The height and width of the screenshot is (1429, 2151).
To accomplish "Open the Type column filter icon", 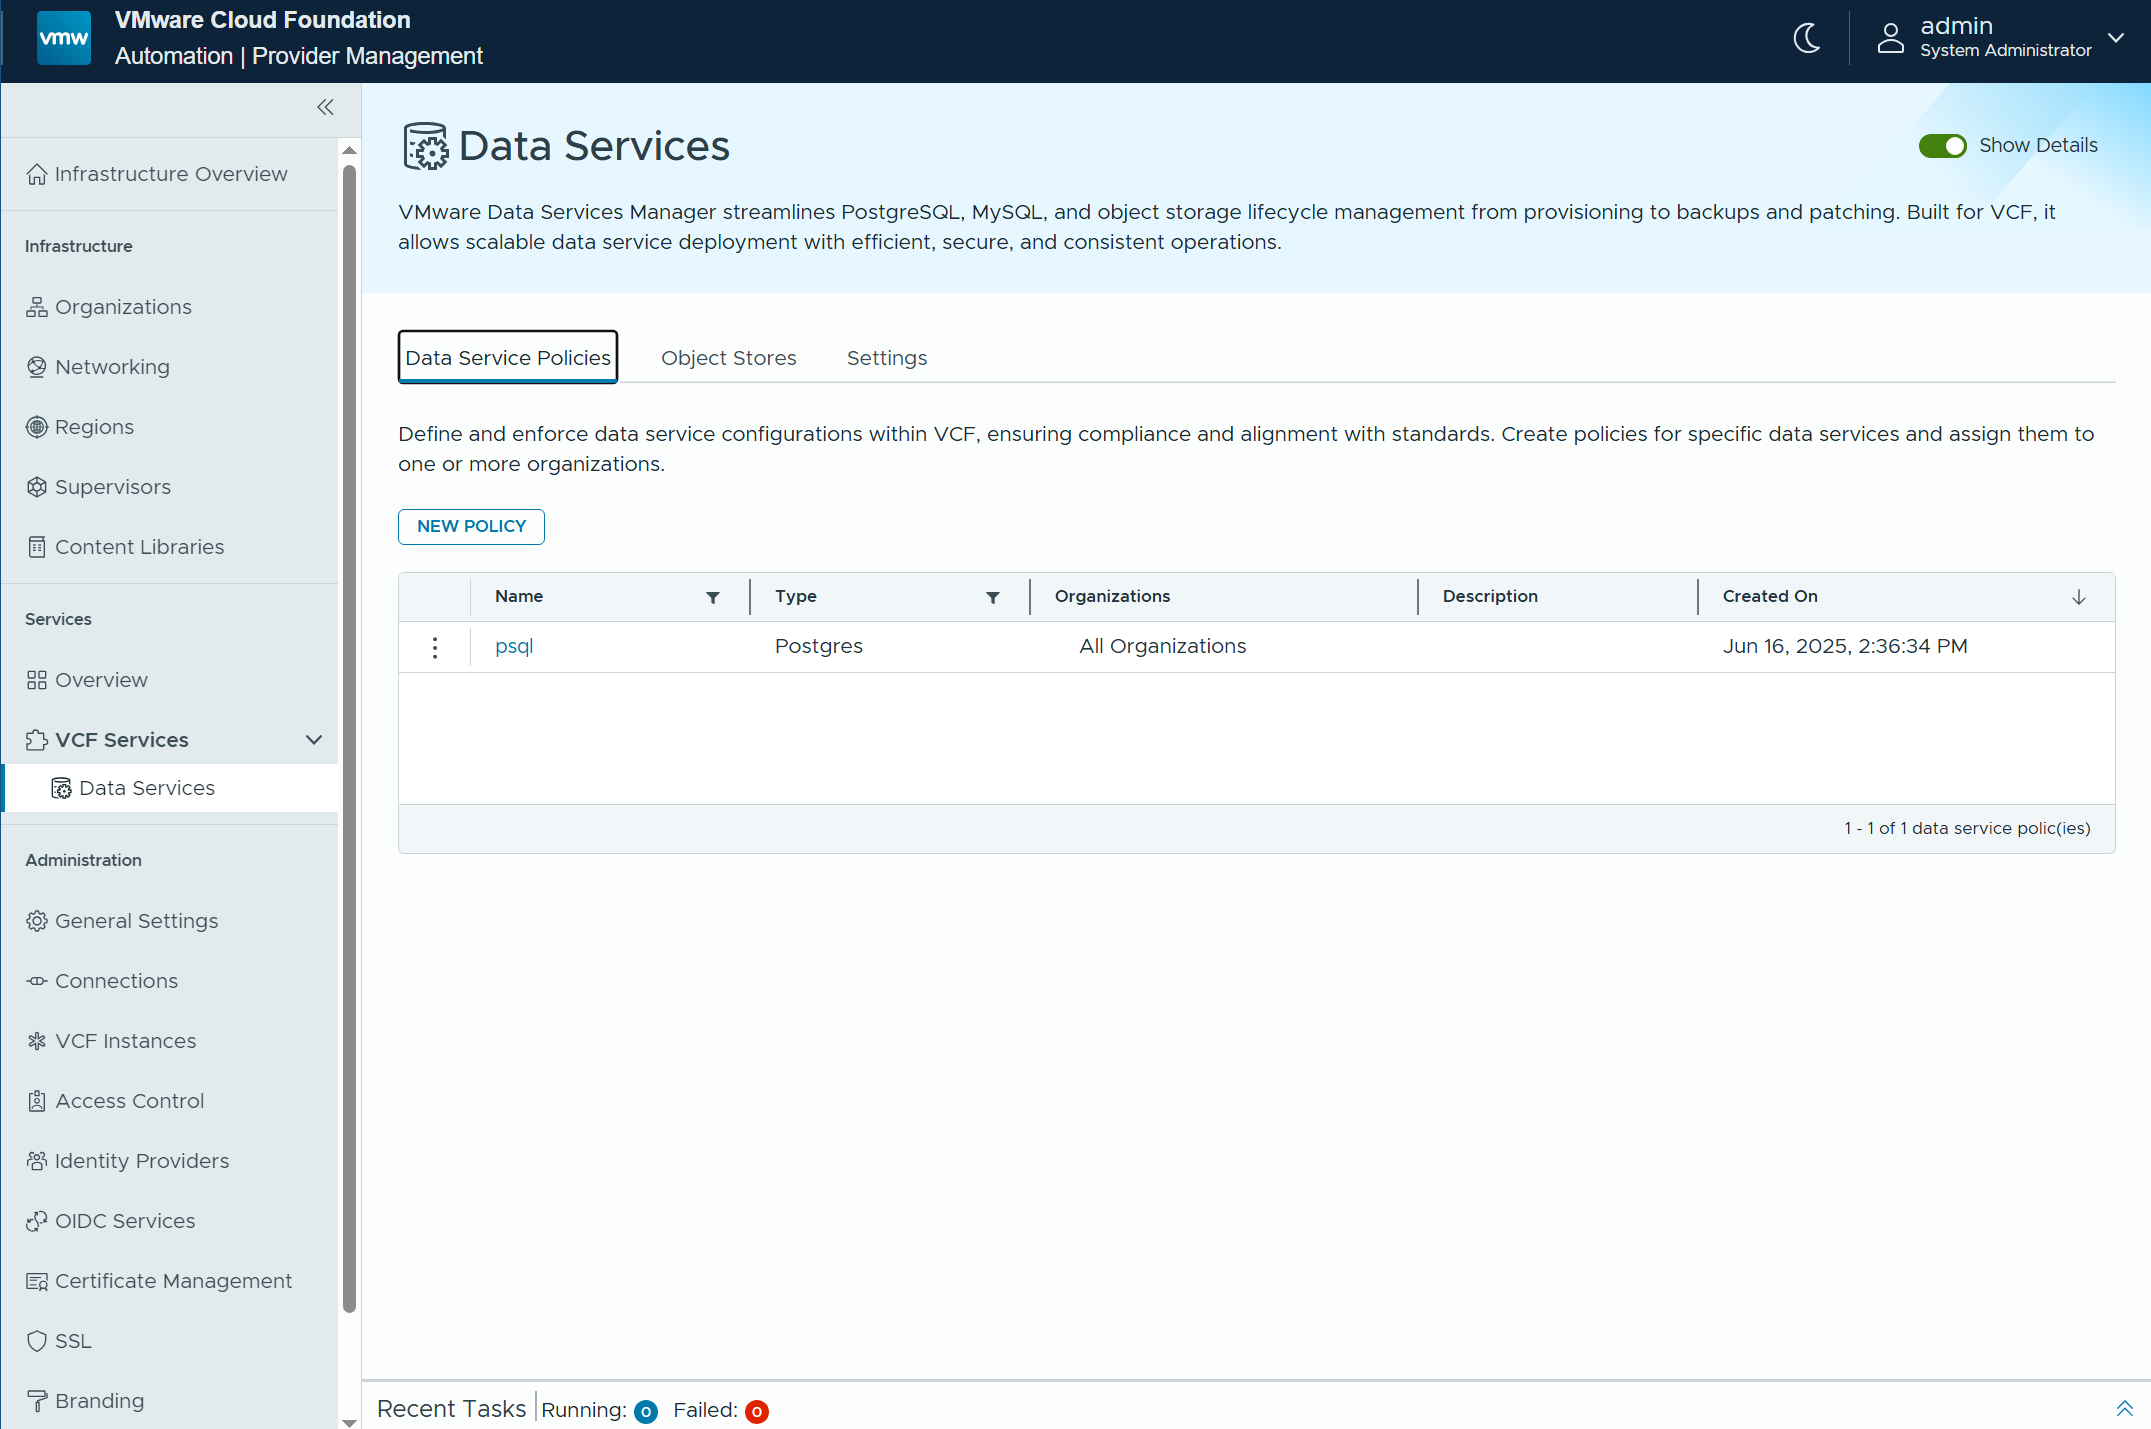I will tap(992, 597).
